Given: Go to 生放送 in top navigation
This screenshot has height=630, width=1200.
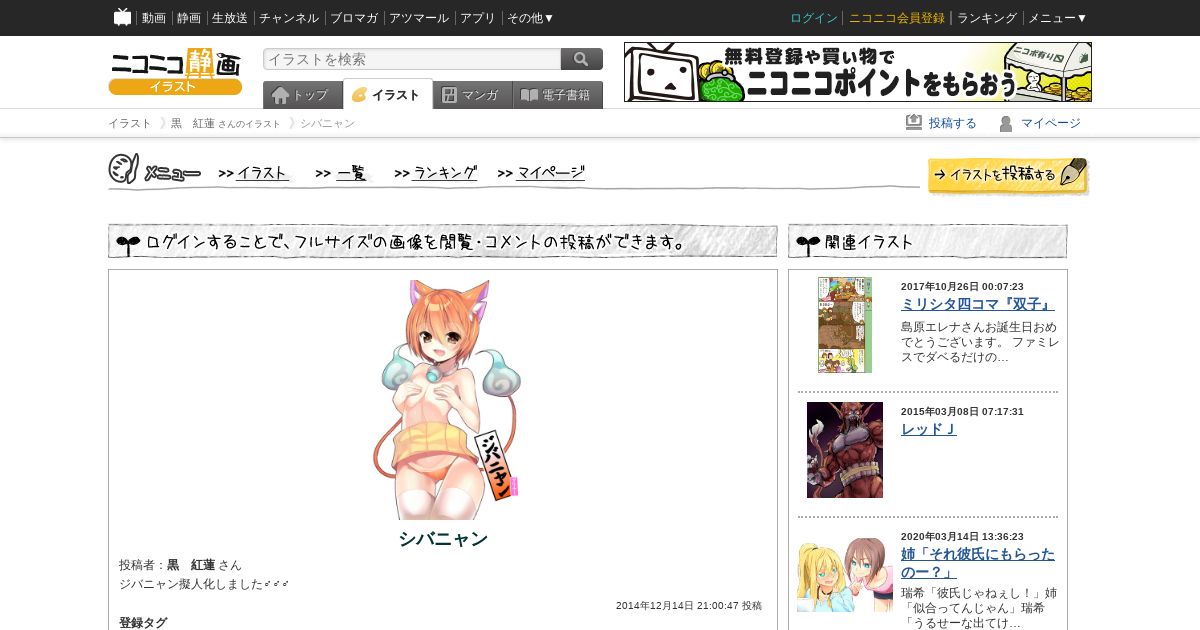Looking at the screenshot, I should pos(230,18).
